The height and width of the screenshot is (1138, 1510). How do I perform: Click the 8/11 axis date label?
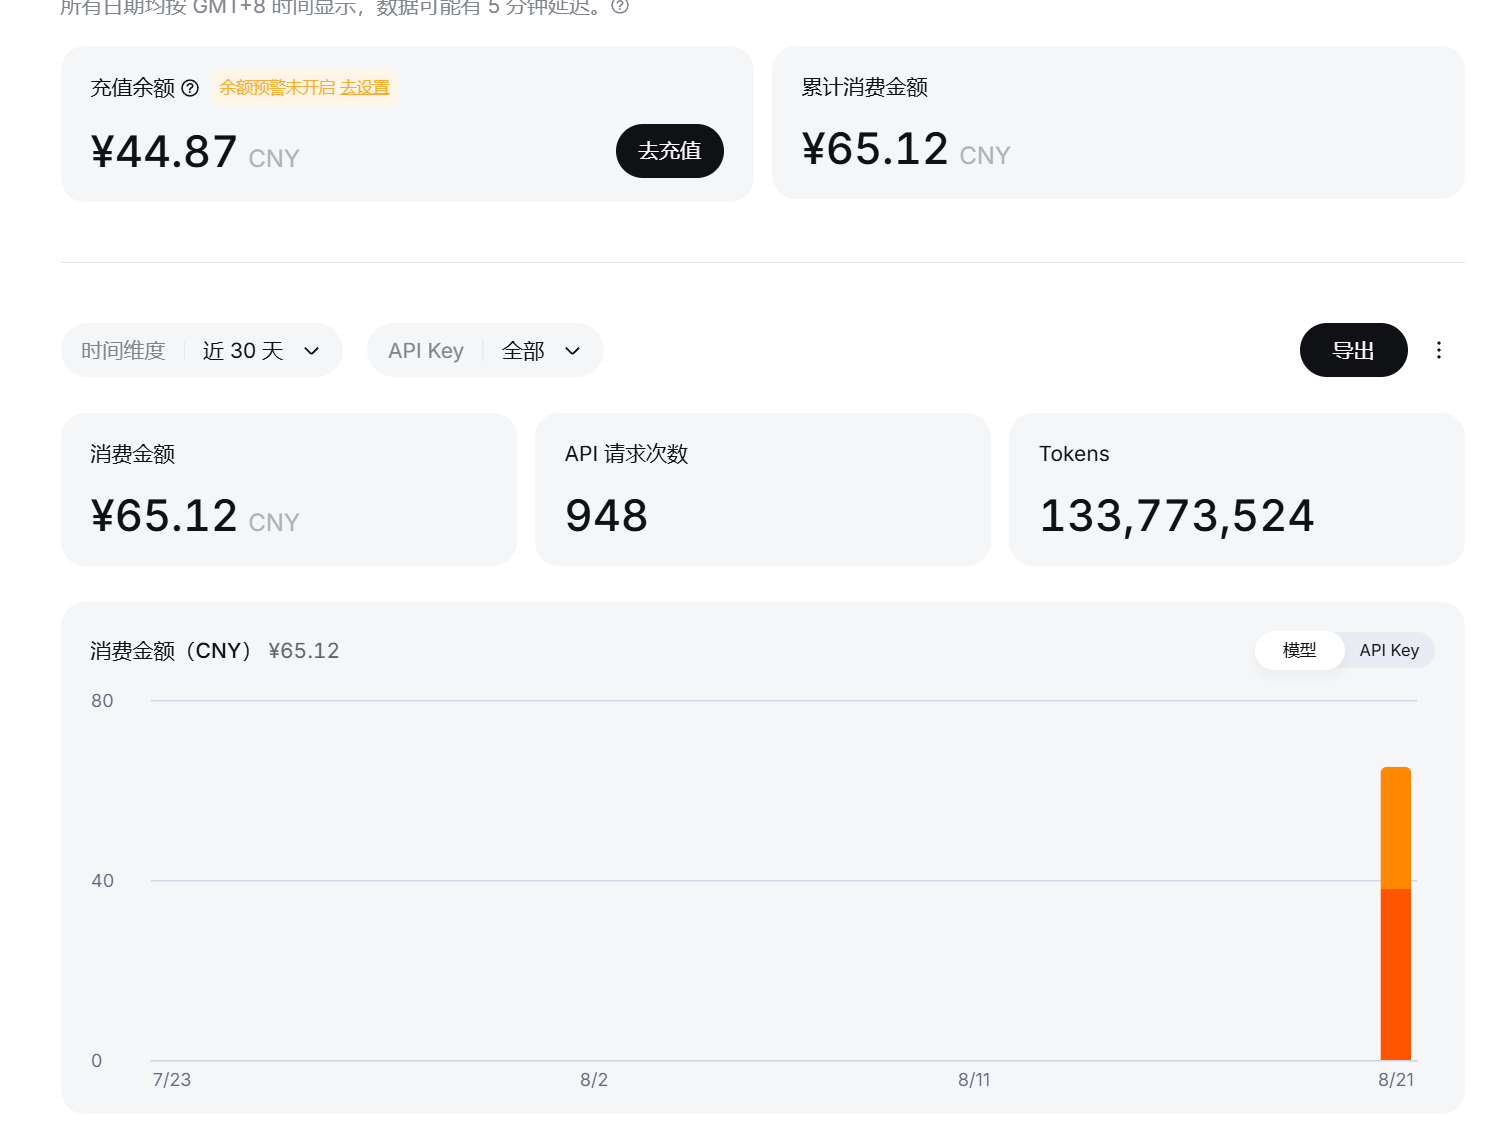(x=974, y=1080)
